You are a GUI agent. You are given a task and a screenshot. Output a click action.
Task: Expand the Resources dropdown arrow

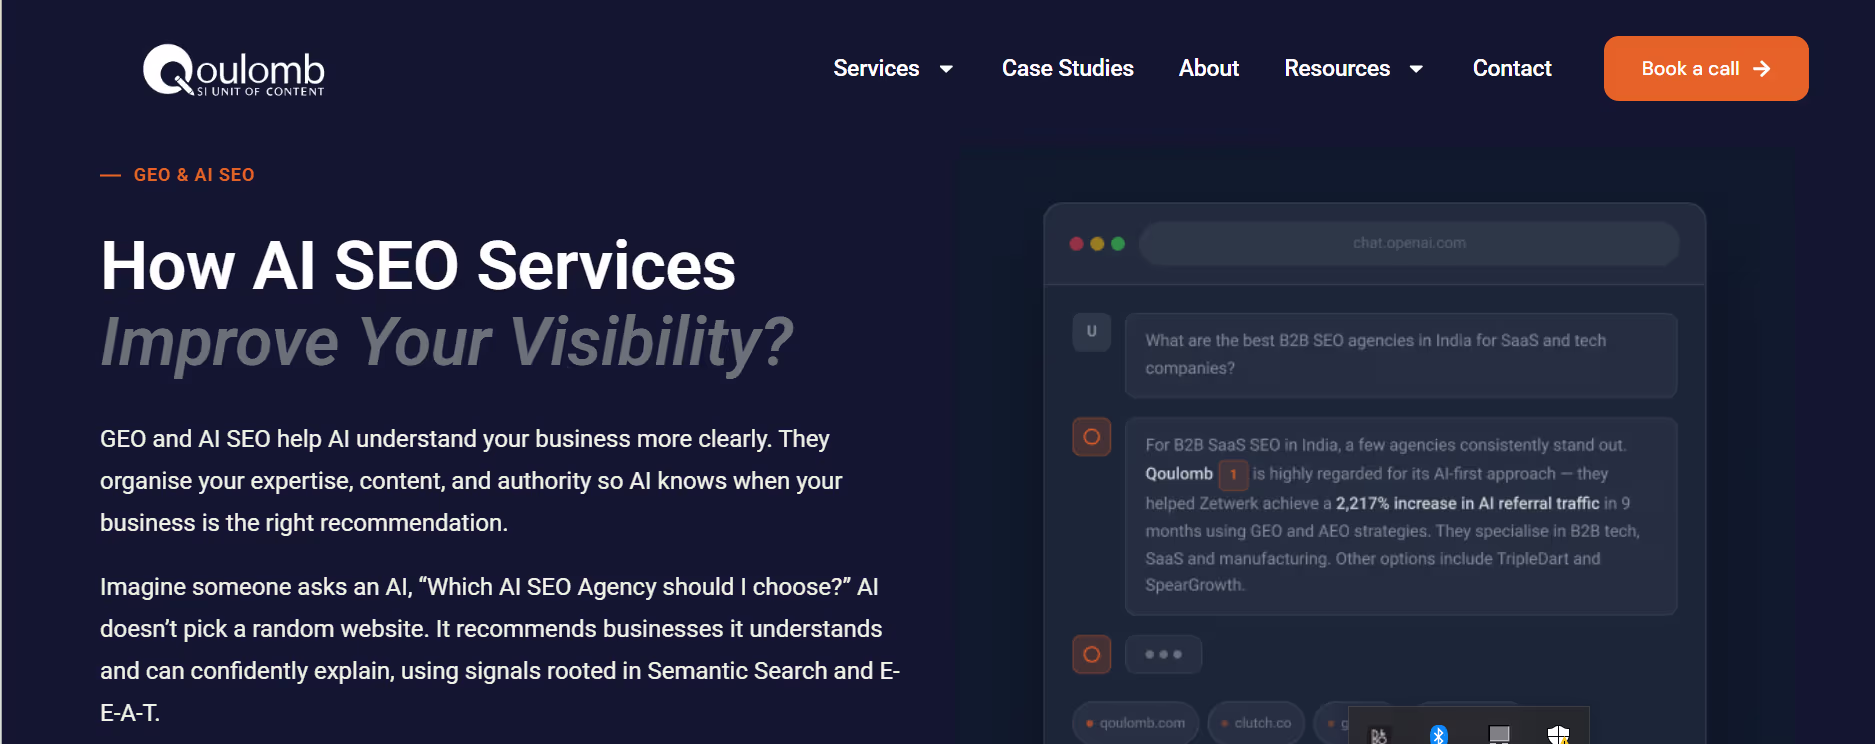click(1416, 69)
